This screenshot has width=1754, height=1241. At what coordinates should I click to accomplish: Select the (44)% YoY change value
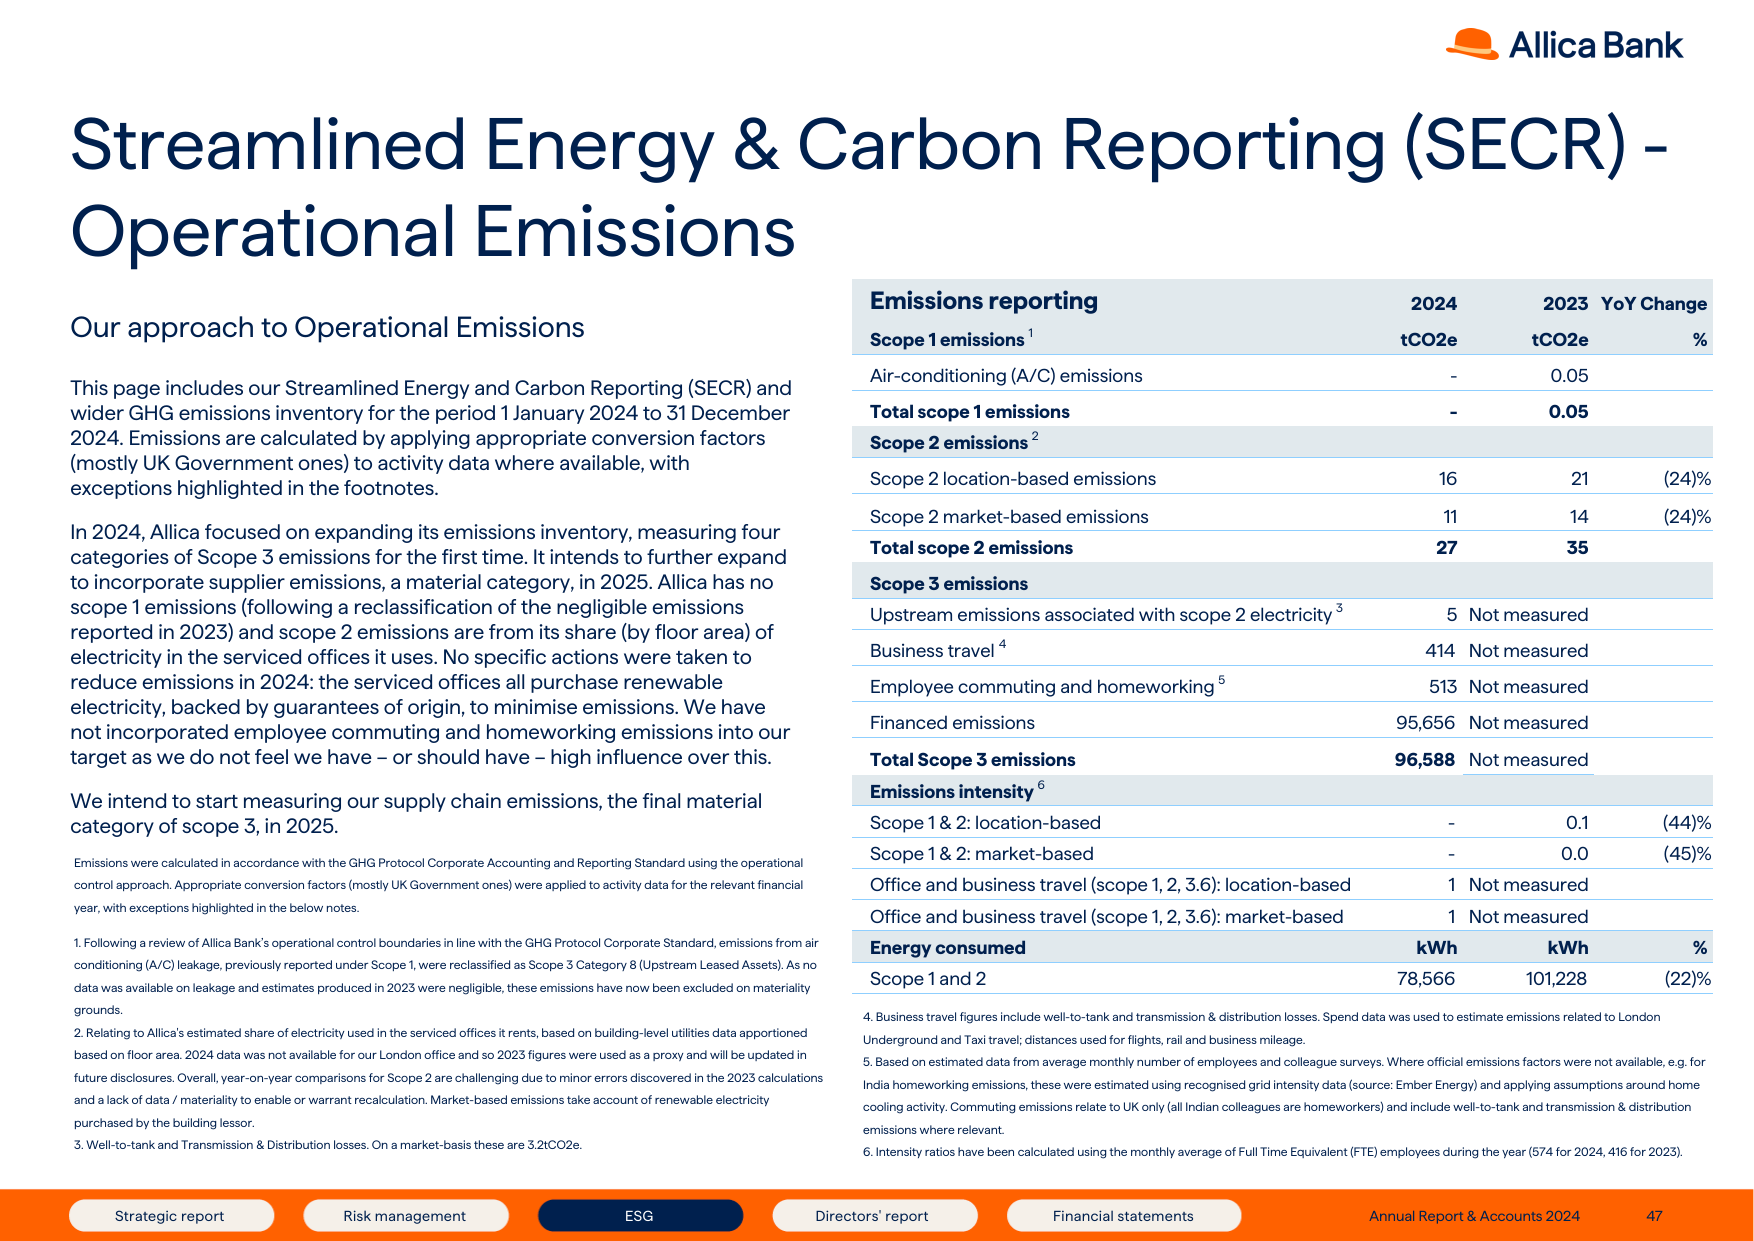click(x=1686, y=823)
